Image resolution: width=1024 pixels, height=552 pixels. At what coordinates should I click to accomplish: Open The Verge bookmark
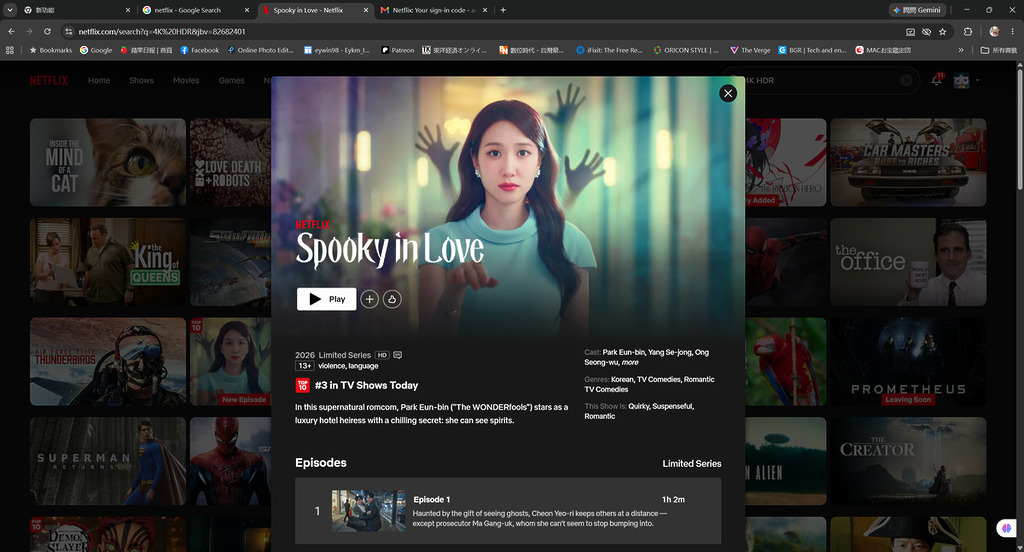[750, 50]
